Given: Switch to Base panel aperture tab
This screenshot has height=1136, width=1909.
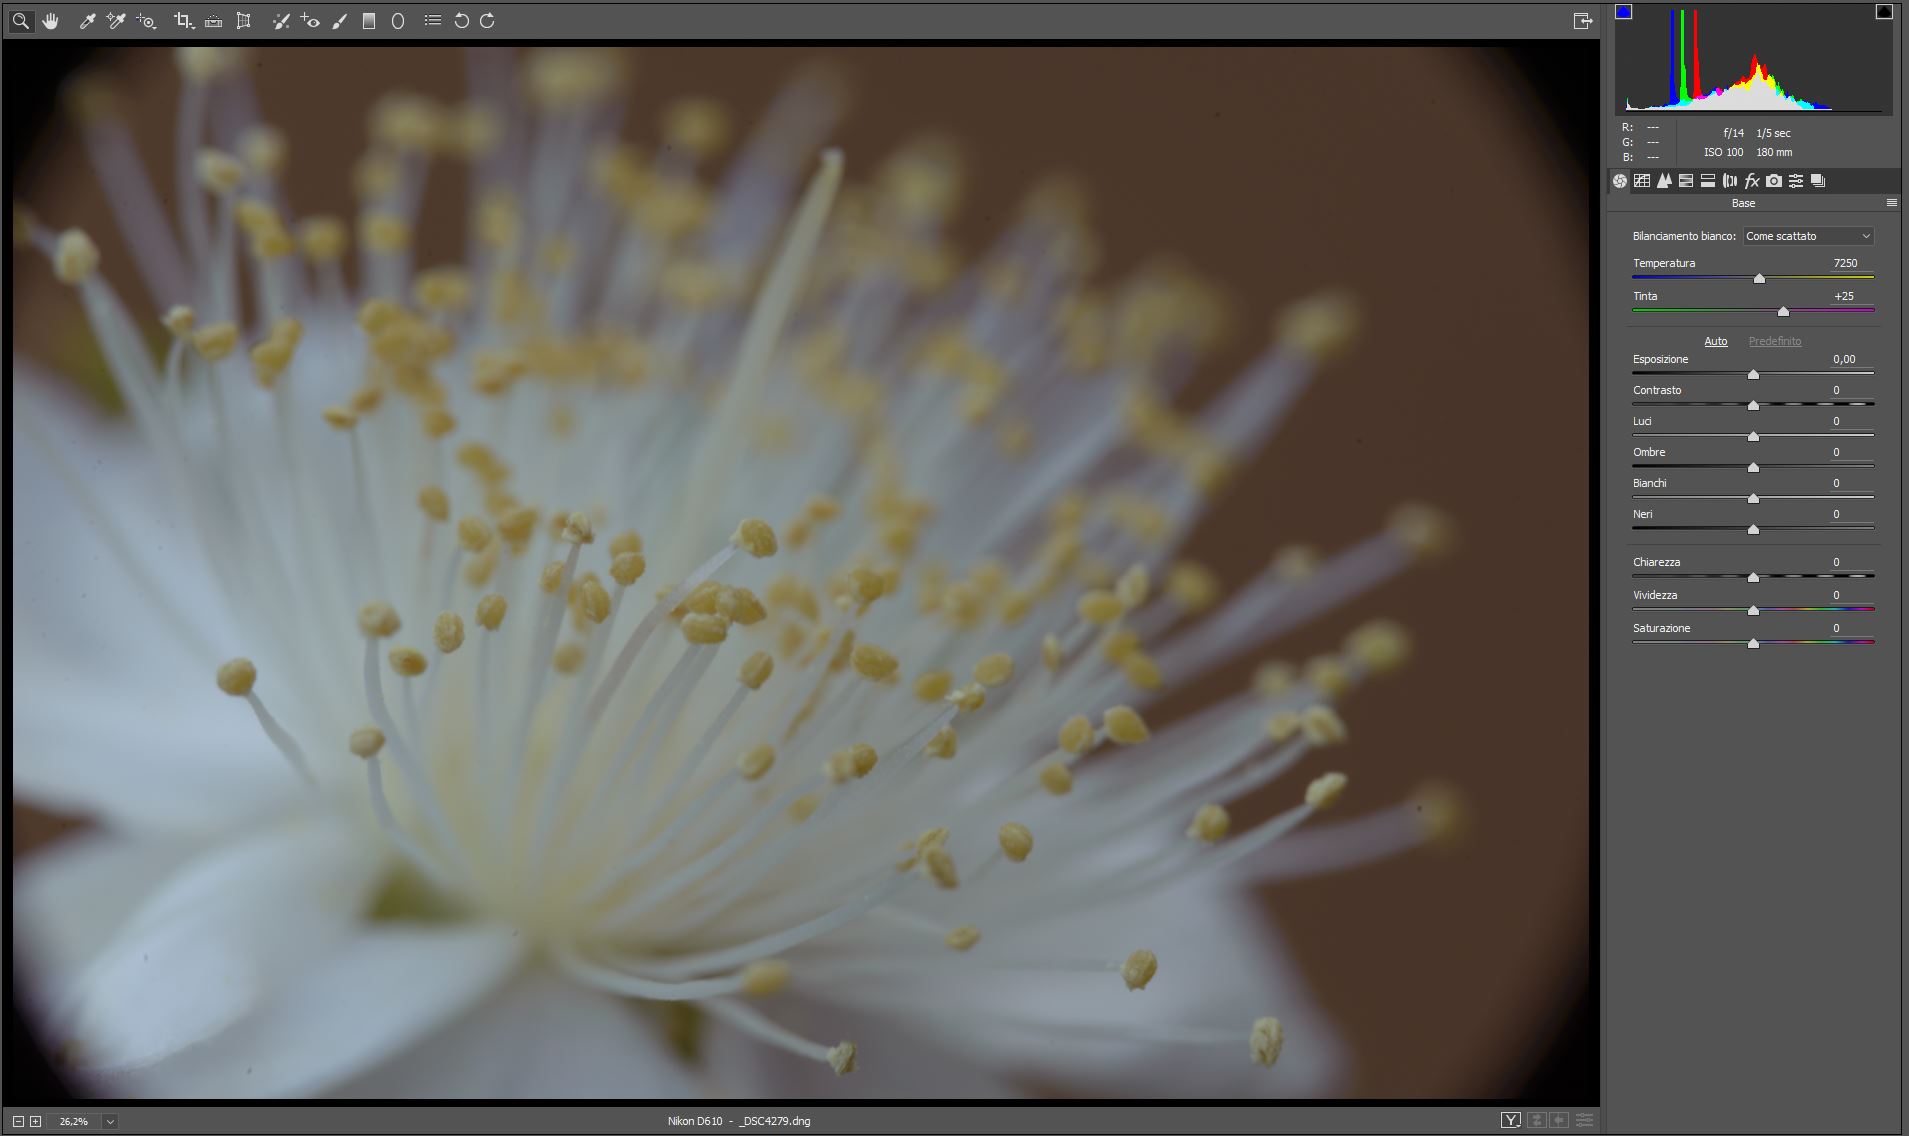Looking at the screenshot, I should point(1620,181).
